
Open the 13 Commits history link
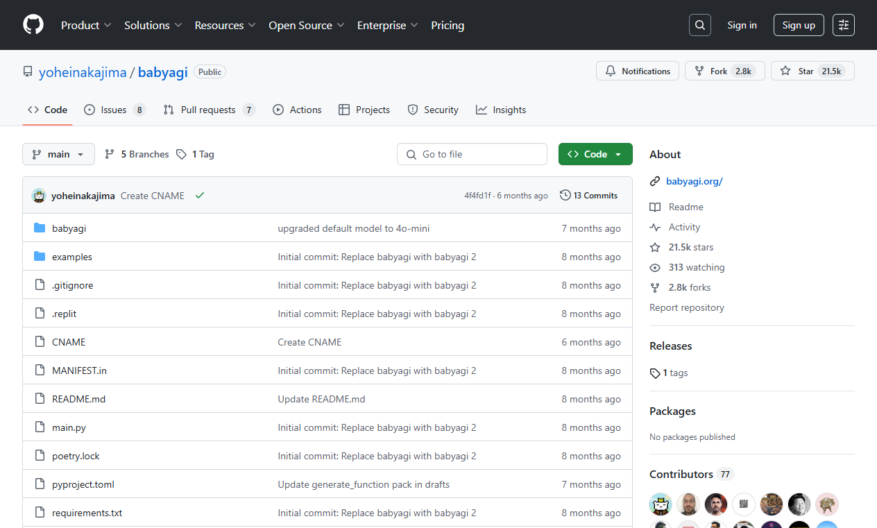pos(588,195)
